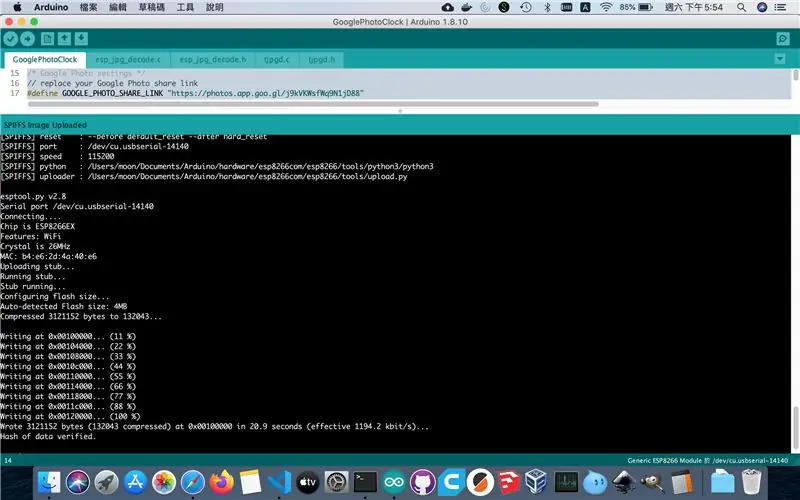
Task: Switch to the GooglePhotoClock tab
Action: click(45, 60)
